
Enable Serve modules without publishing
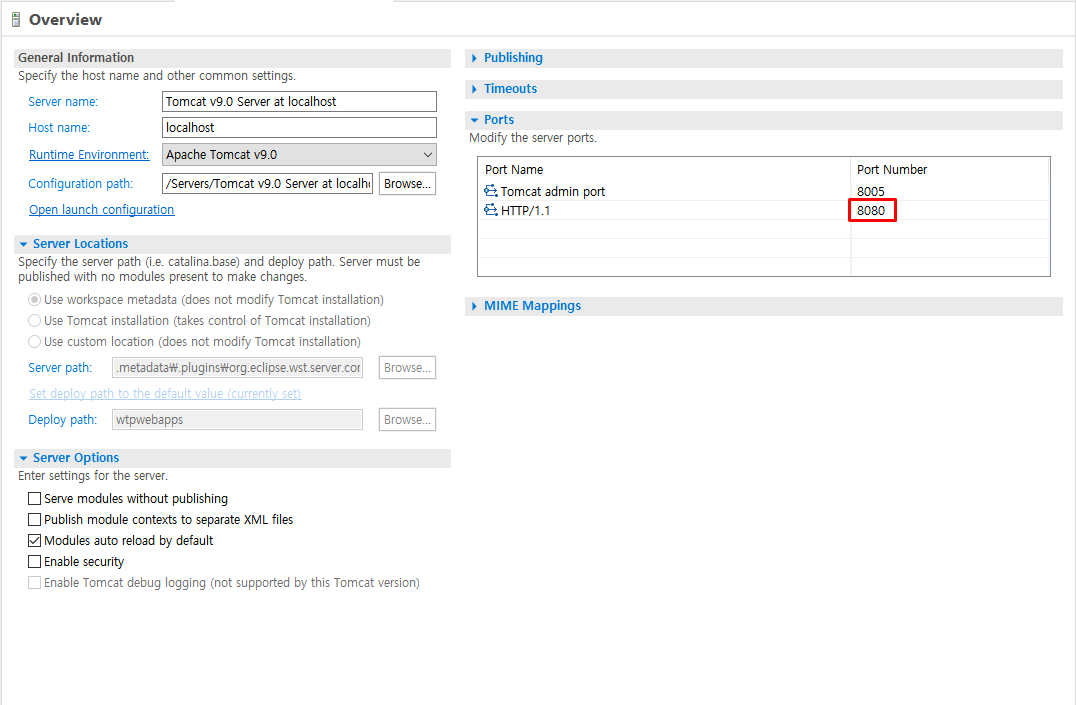[34, 498]
